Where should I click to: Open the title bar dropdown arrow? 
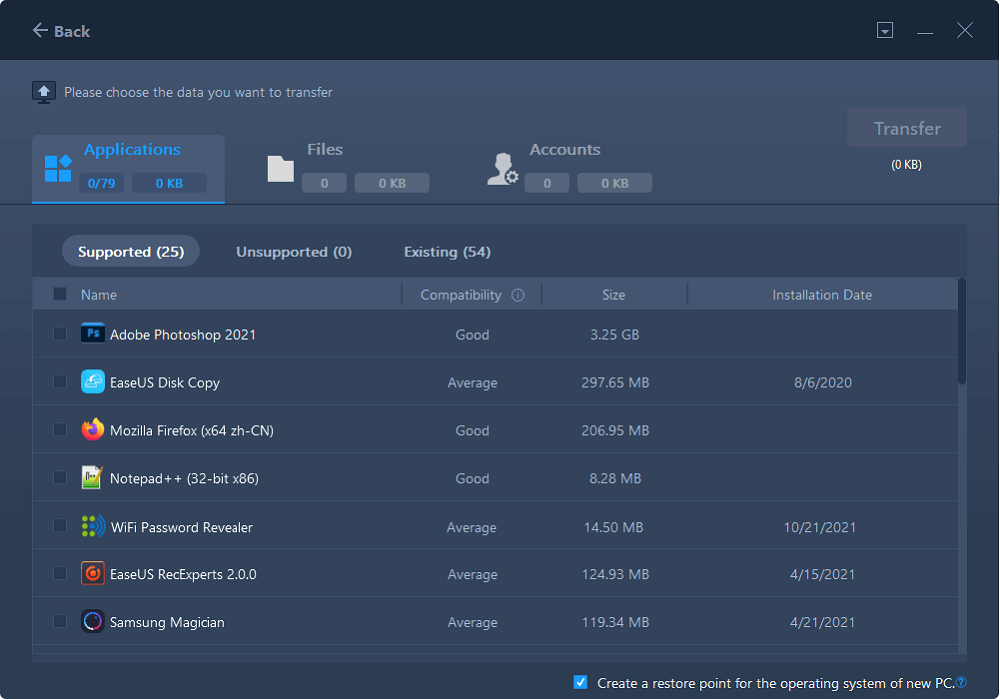[x=885, y=30]
